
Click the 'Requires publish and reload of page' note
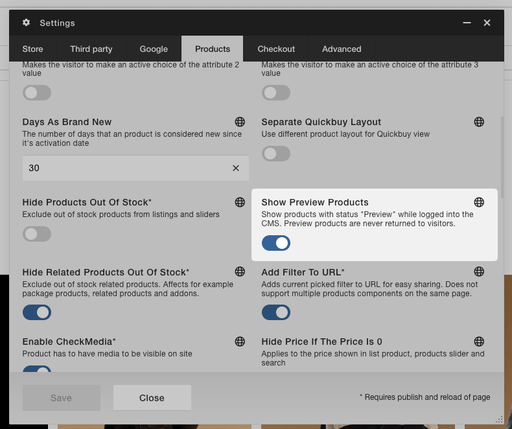425,397
